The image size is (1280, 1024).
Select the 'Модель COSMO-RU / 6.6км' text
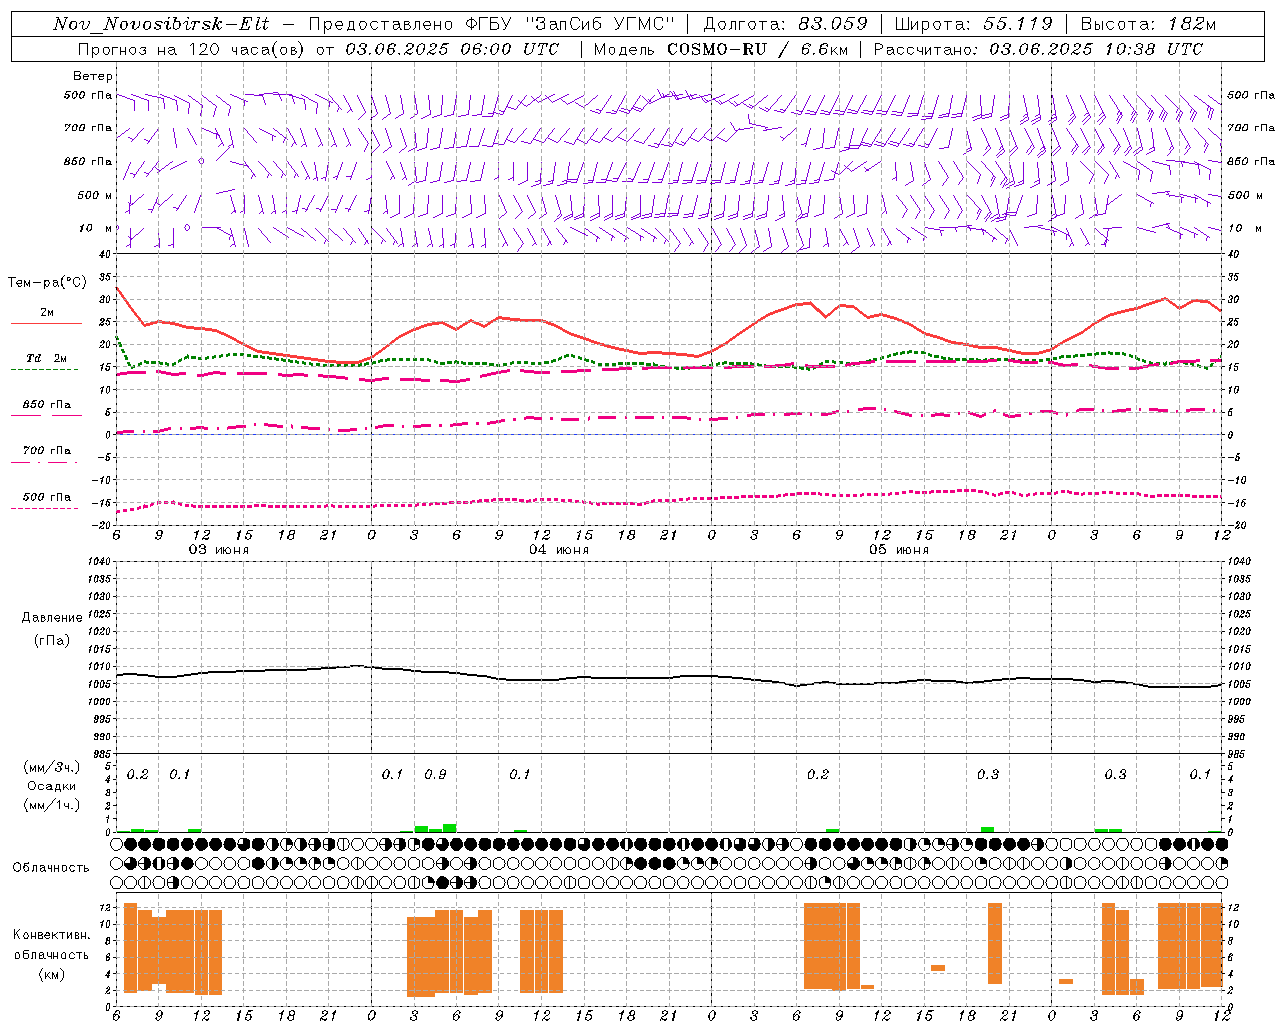coord(720,49)
